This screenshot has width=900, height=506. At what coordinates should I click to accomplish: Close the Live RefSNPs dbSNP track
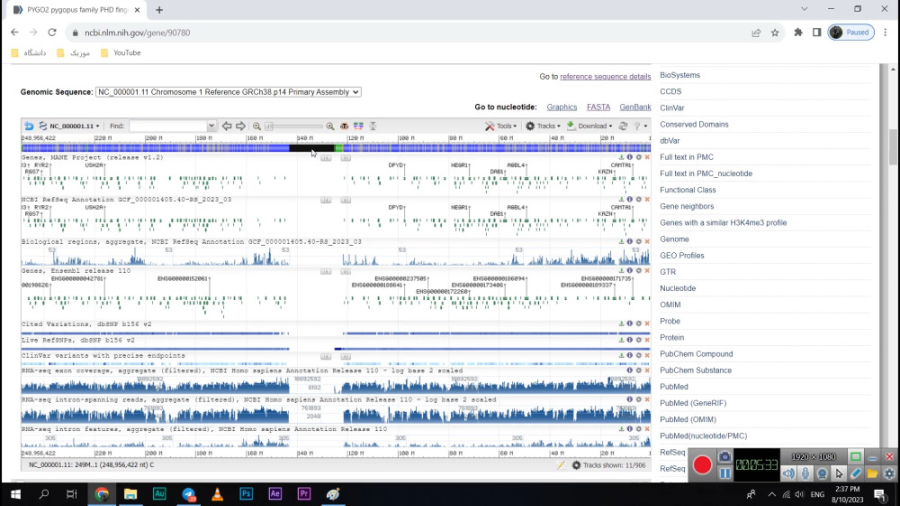pos(647,340)
